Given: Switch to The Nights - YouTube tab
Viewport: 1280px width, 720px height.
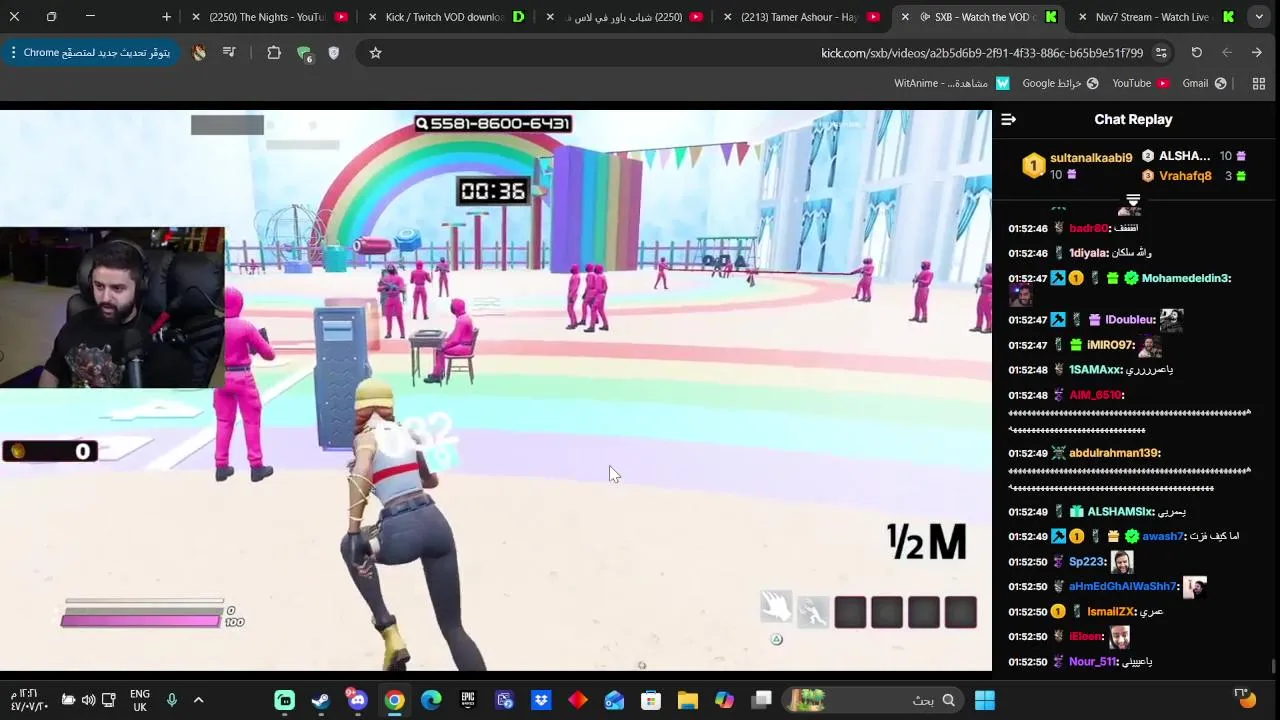Looking at the screenshot, I should [268, 17].
